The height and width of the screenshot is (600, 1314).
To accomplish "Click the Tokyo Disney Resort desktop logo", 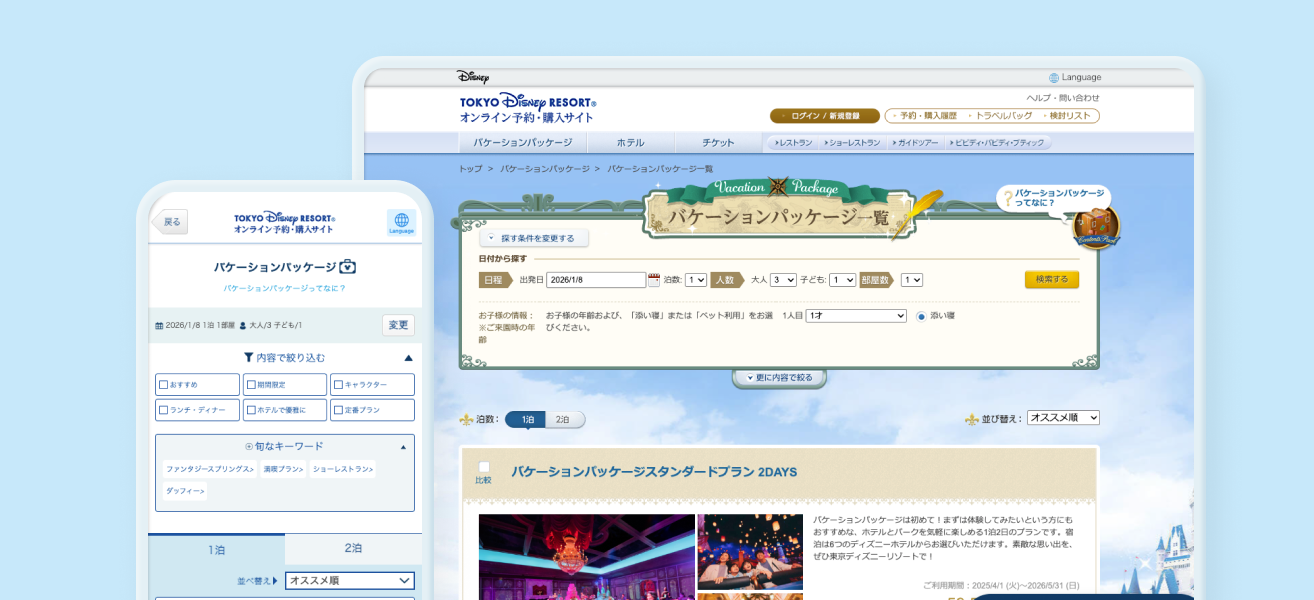I will click(527, 109).
